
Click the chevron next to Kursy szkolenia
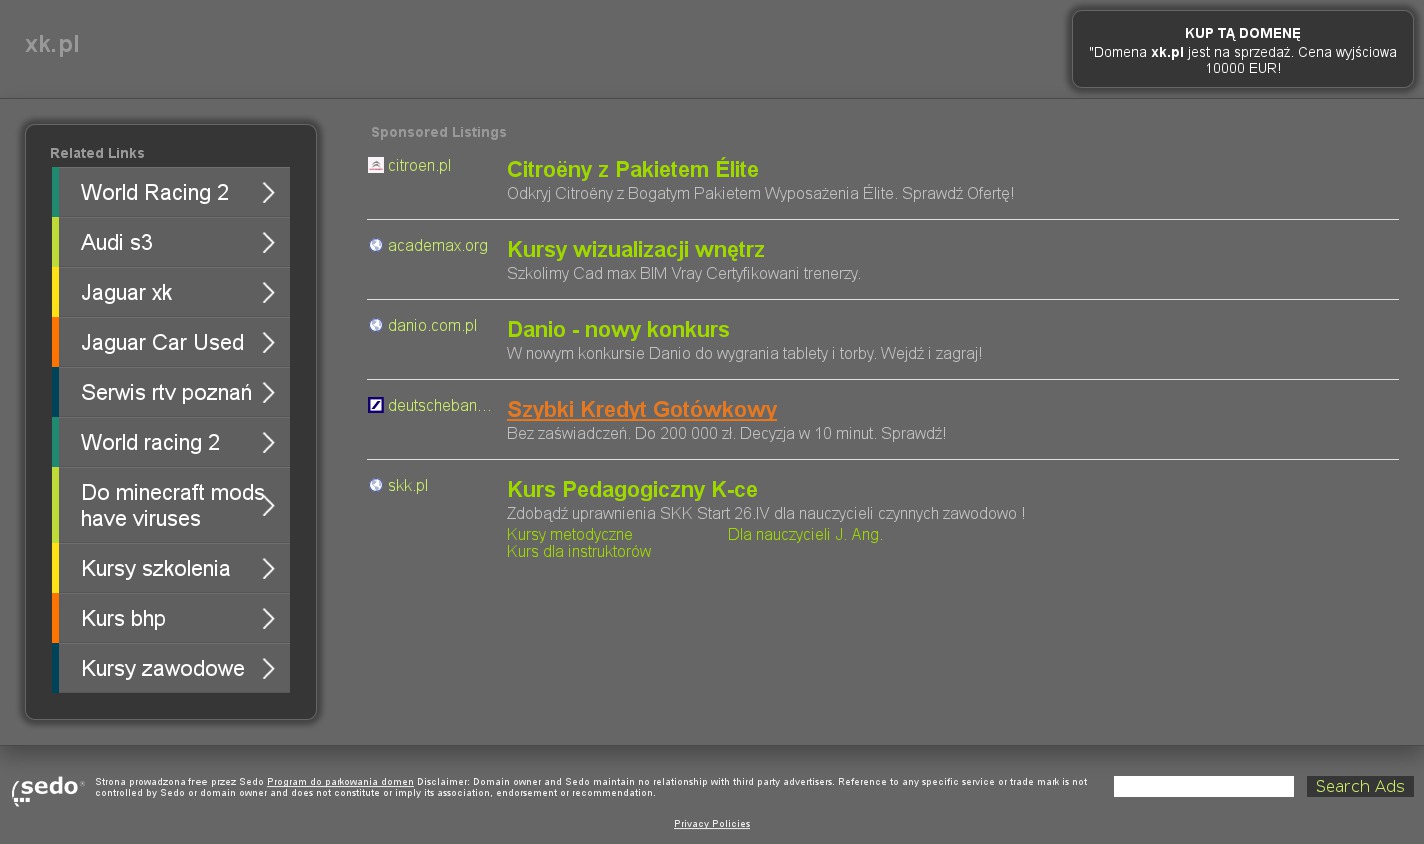(x=268, y=569)
